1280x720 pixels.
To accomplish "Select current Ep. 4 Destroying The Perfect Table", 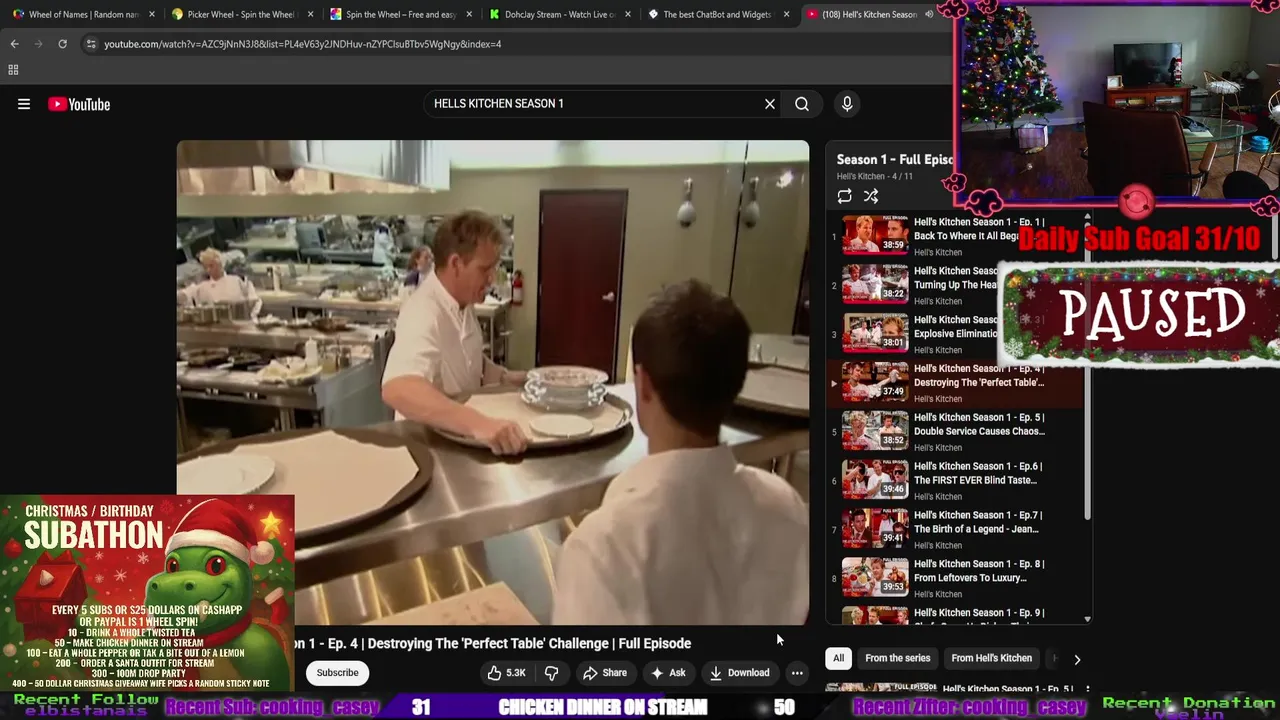I will (x=955, y=383).
